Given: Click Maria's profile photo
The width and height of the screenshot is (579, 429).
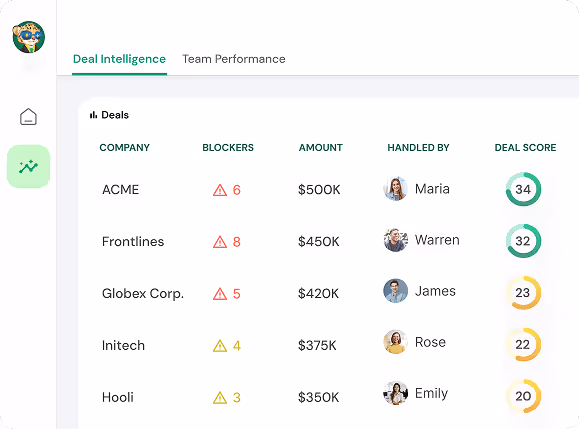Looking at the screenshot, I should click(x=395, y=189).
